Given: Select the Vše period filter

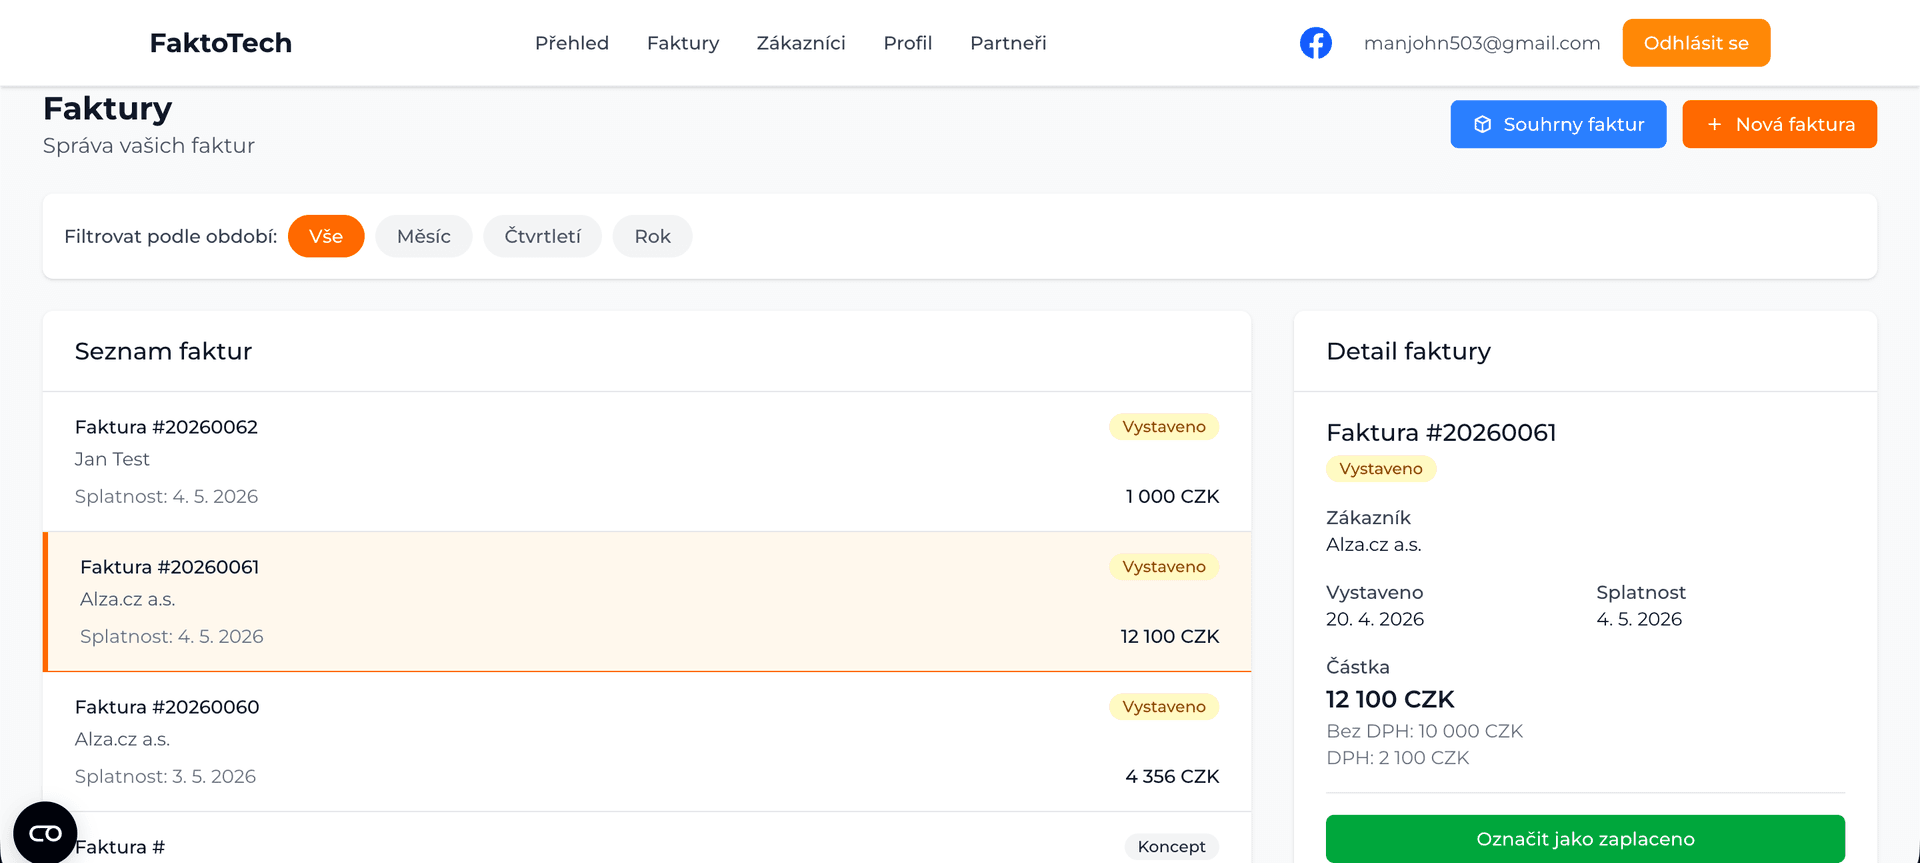Looking at the screenshot, I should 326,236.
